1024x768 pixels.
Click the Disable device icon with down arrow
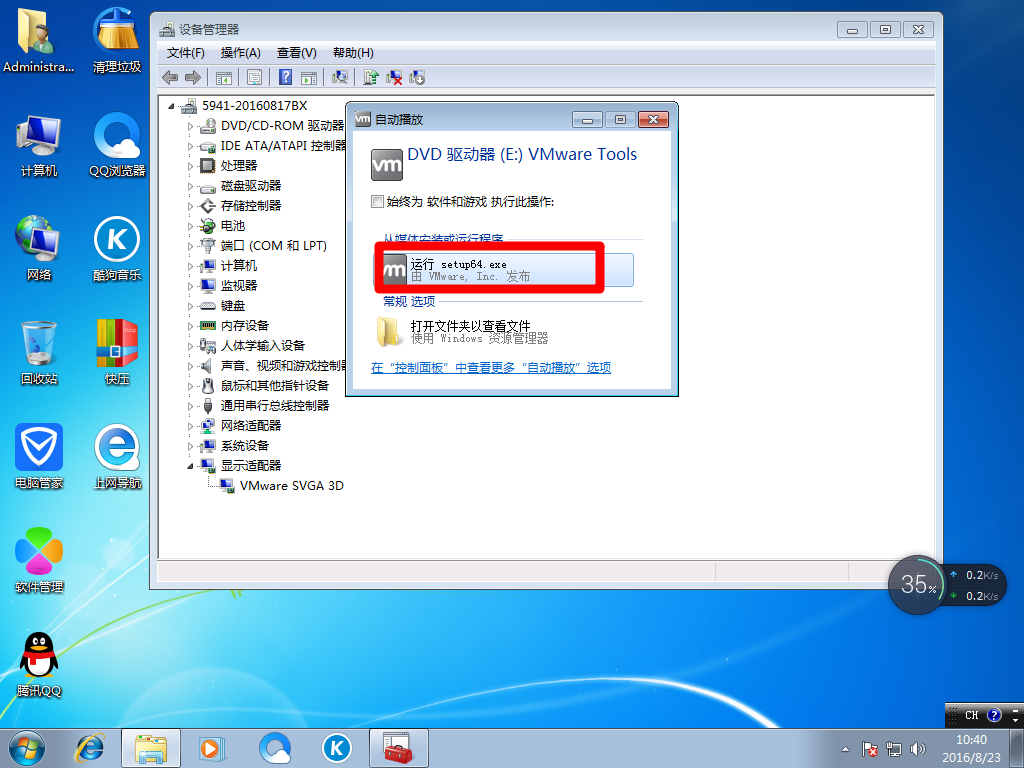[417, 78]
